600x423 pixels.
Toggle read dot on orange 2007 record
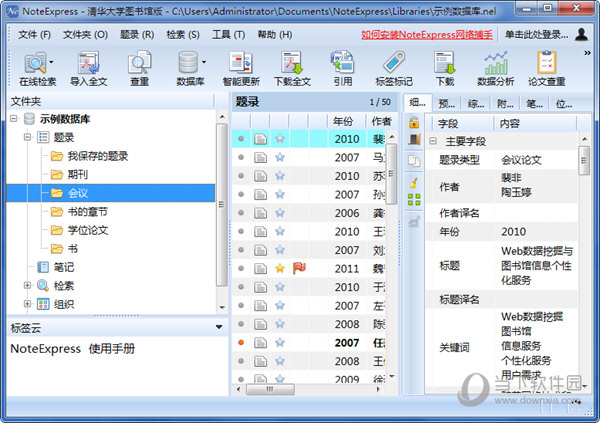pos(241,342)
